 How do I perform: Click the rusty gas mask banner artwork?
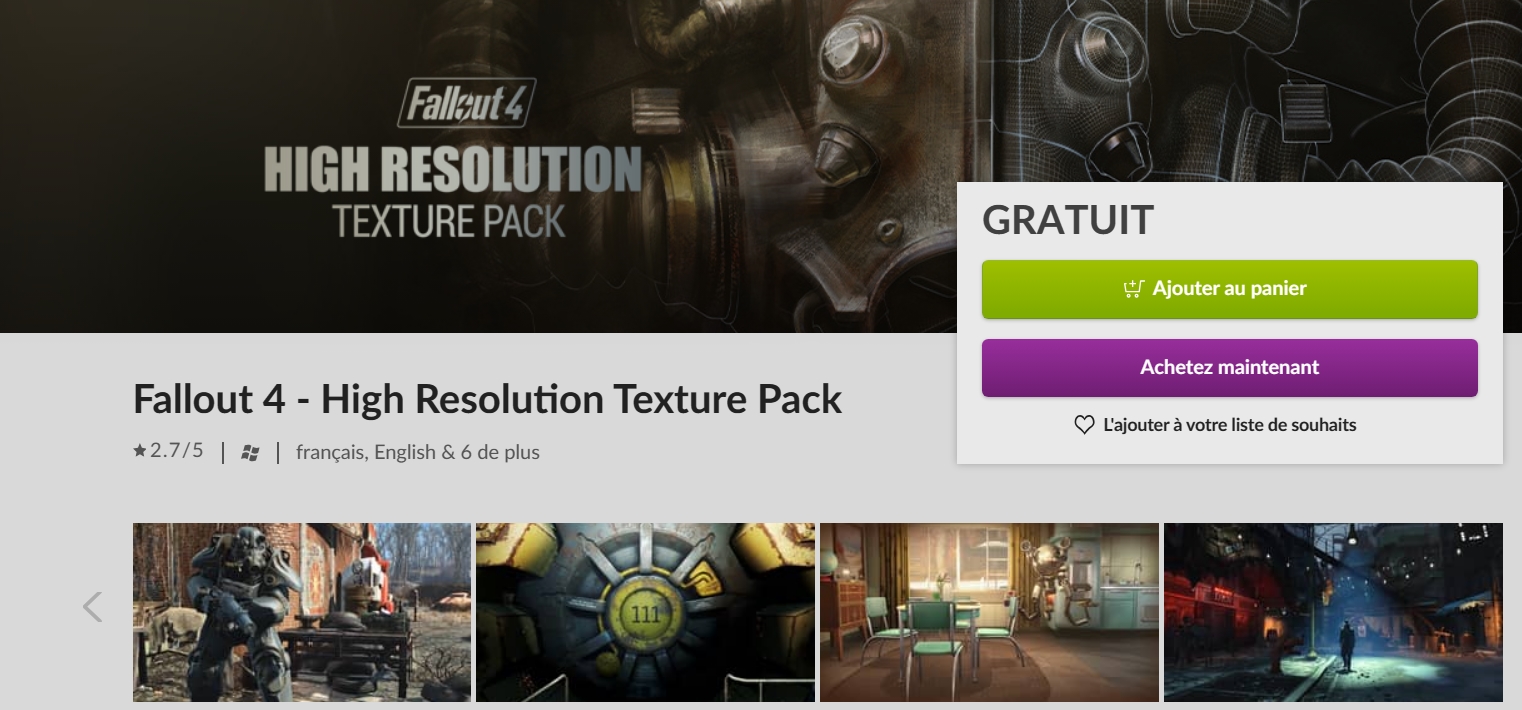tap(800, 150)
